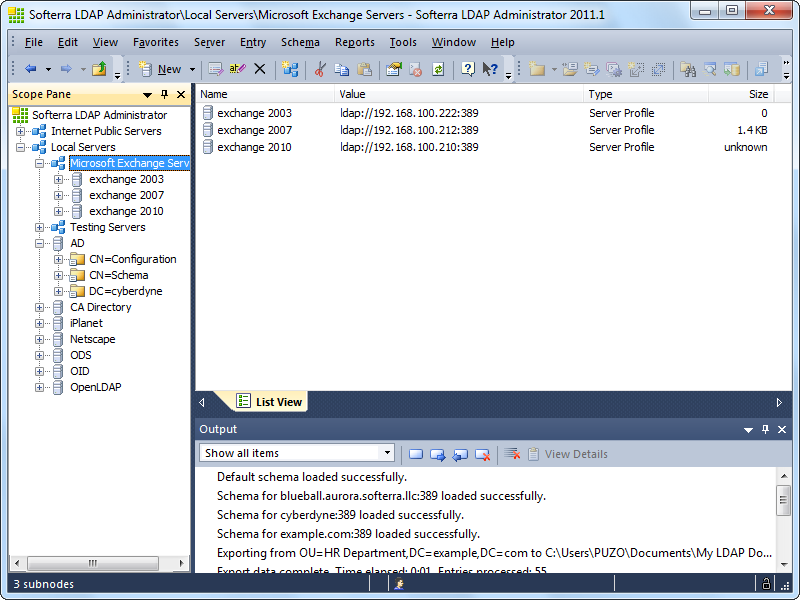Click the Copy icon on the toolbar
This screenshot has width=800, height=600.
coord(342,69)
